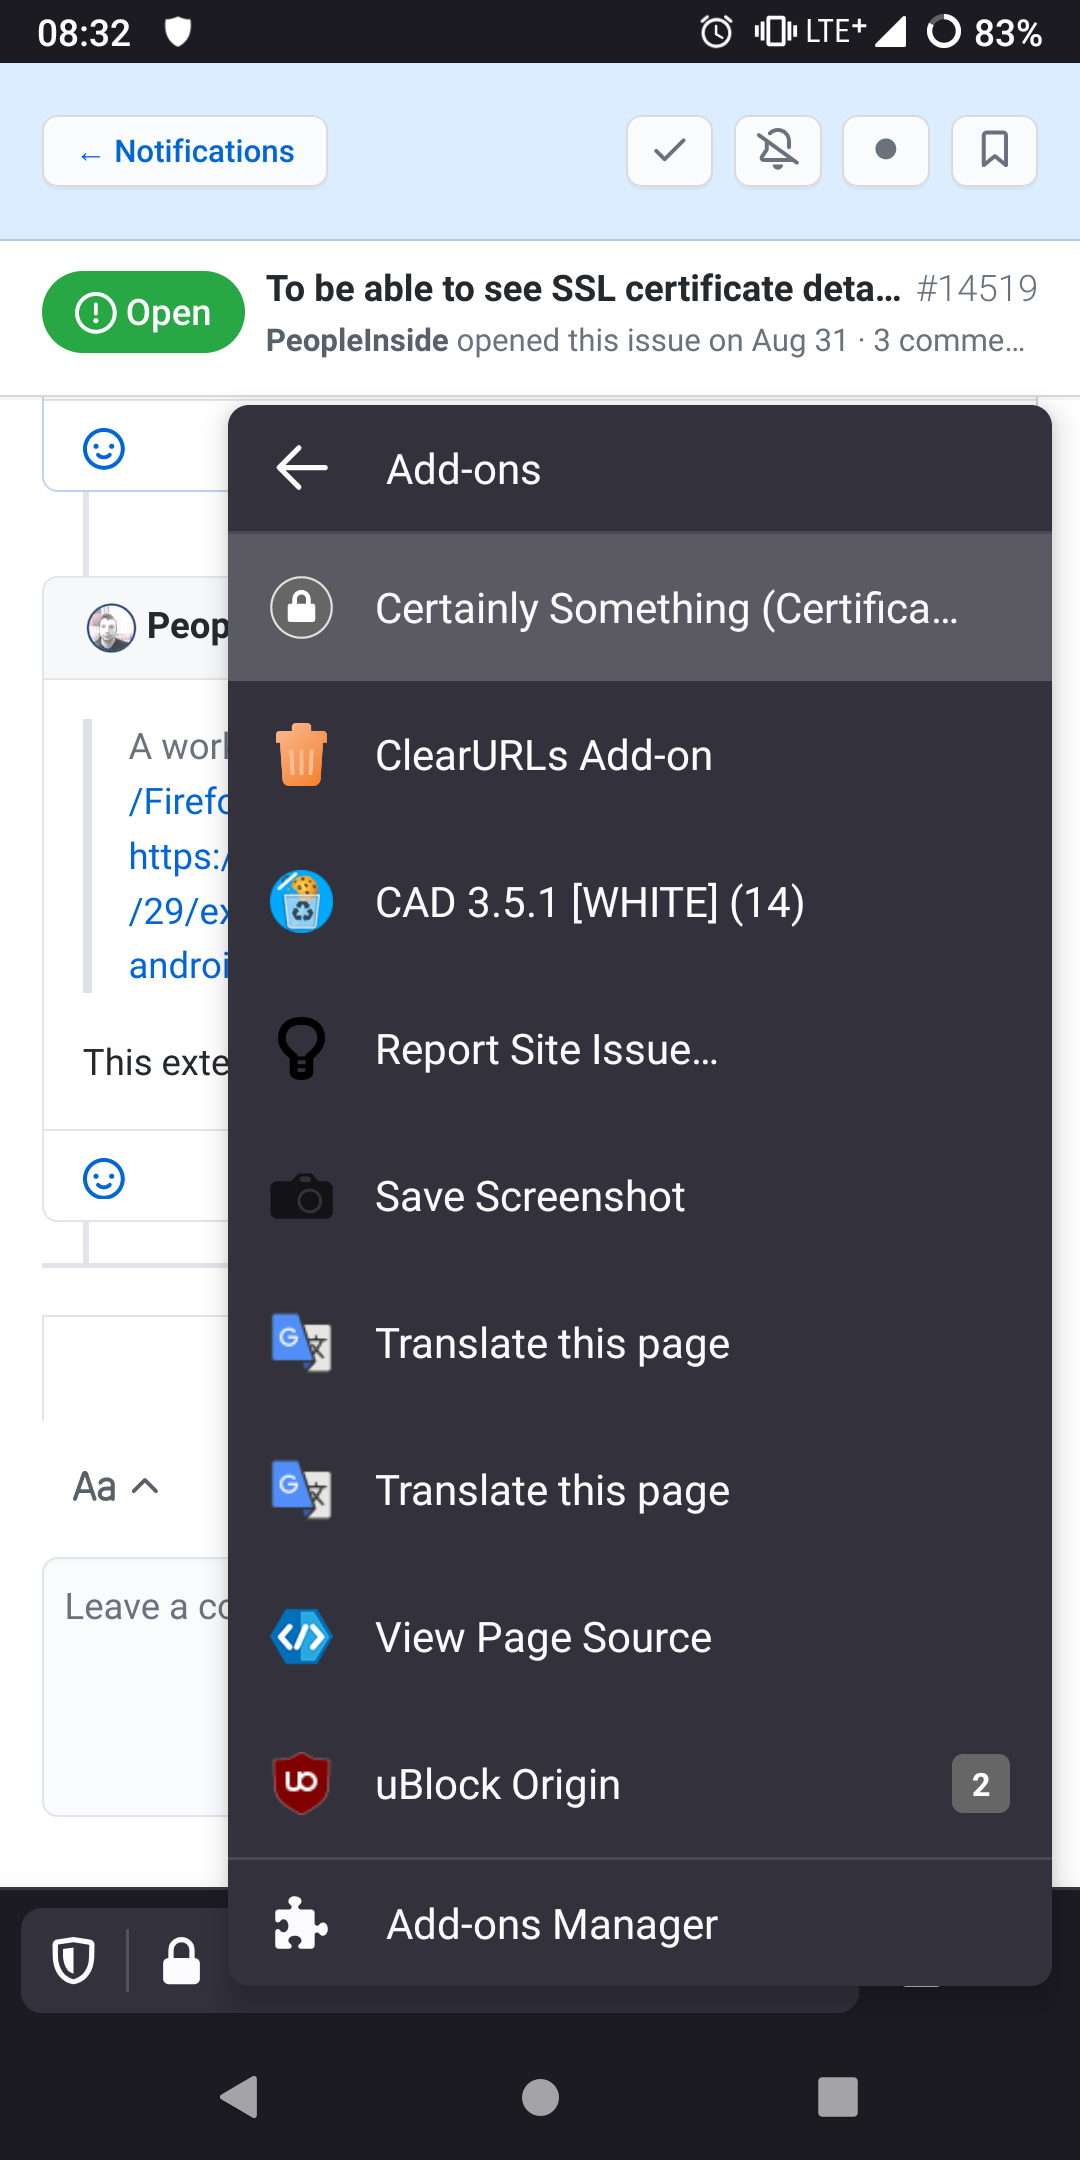
Task: Tap the Android back navigation button
Action: (240, 2097)
